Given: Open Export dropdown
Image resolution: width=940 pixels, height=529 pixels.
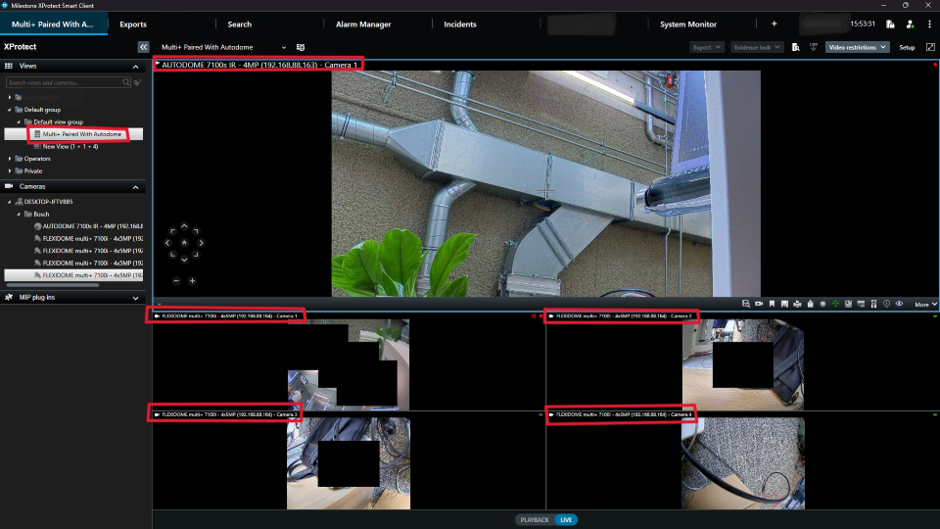Looking at the screenshot, I should coord(707,47).
